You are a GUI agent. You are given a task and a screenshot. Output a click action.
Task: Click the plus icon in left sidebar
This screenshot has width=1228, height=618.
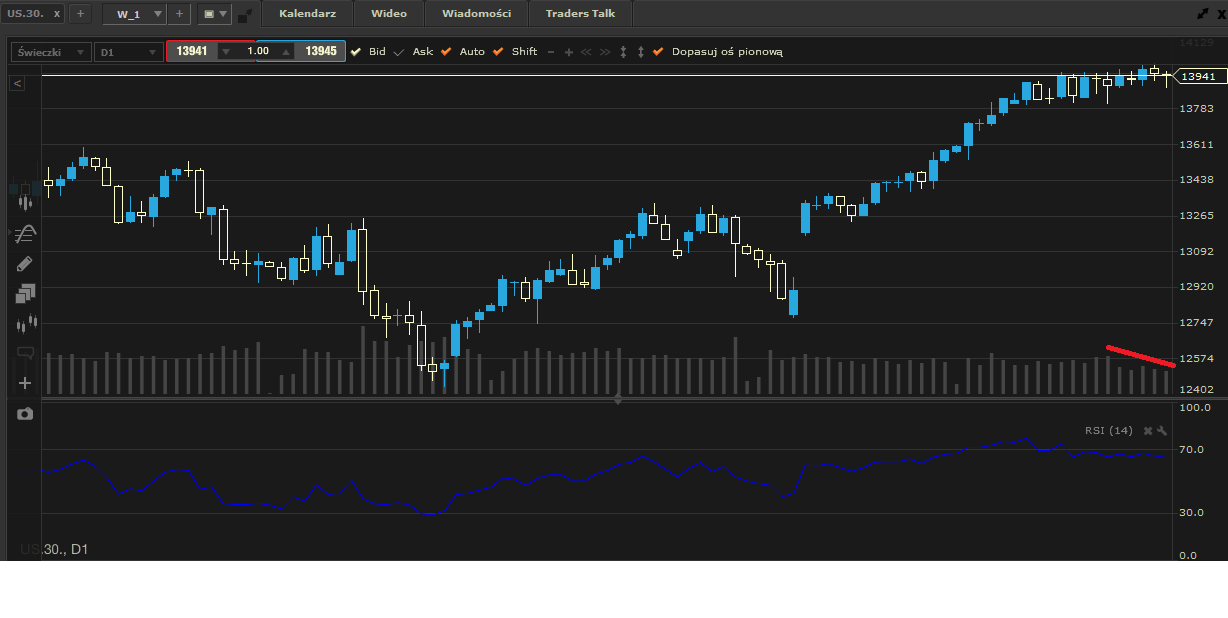click(25, 383)
